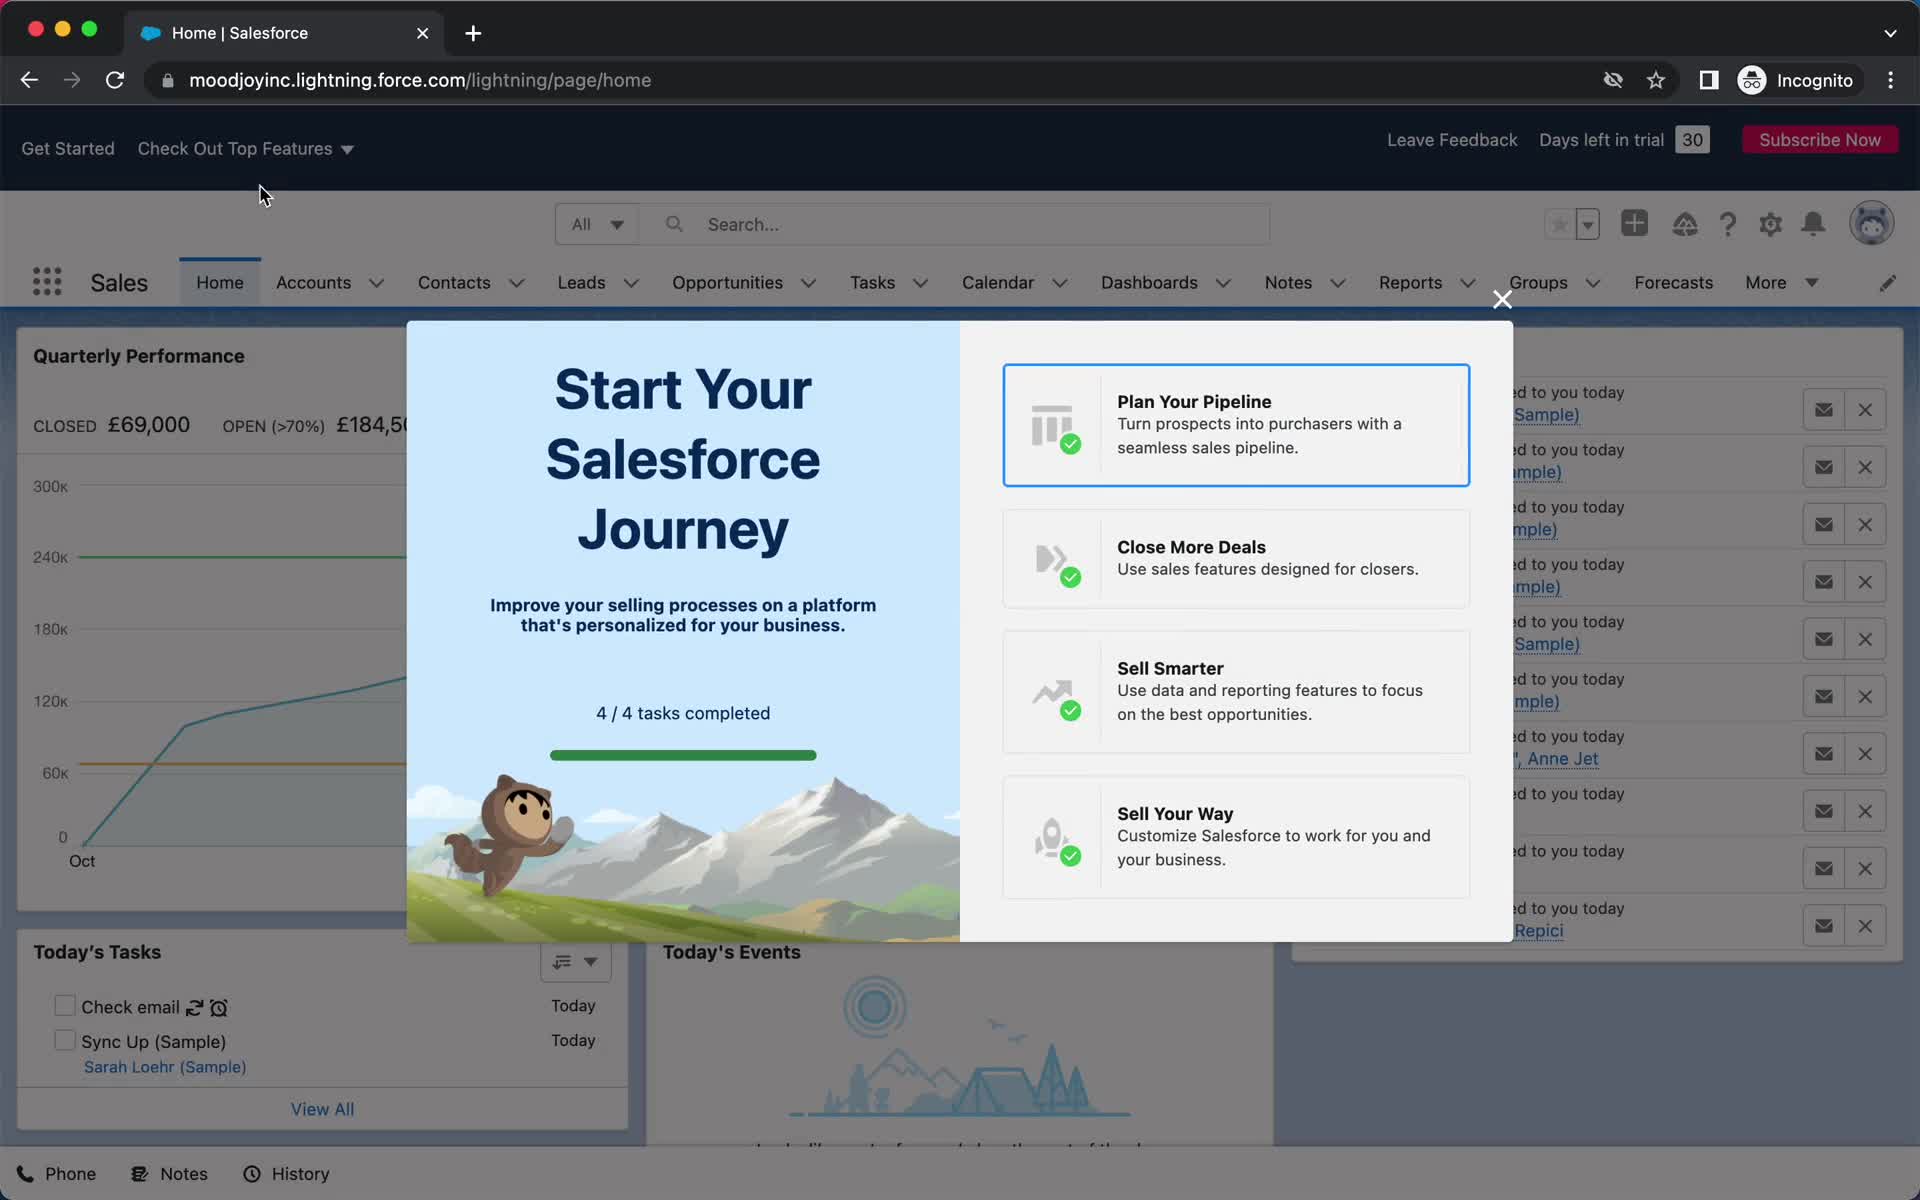Open the Help question mark icon
The height and width of the screenshot is (1200, 1920).
coord(1727,224)
